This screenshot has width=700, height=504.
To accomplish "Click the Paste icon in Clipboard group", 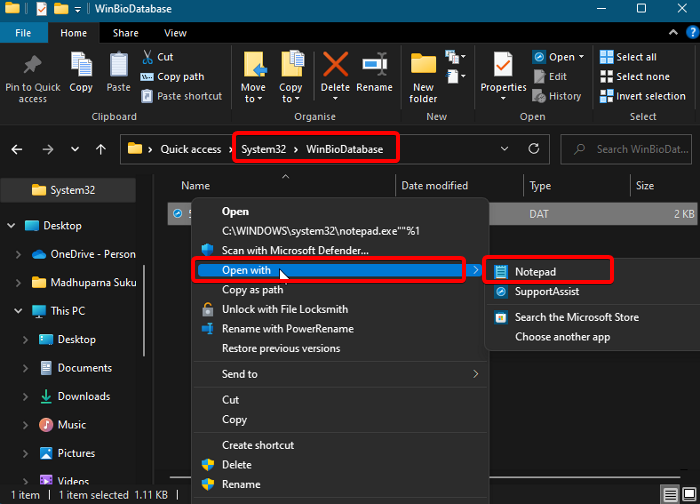I will pos(119,68).
